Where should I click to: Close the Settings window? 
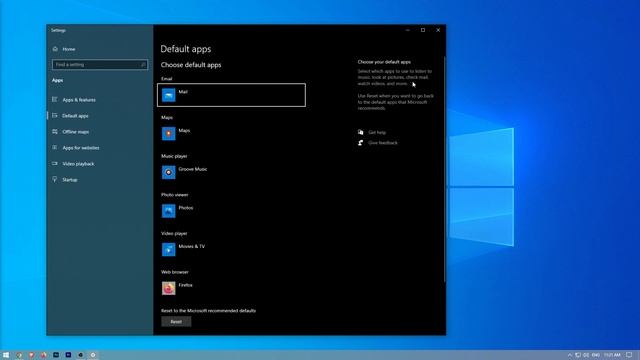(438, 30)
